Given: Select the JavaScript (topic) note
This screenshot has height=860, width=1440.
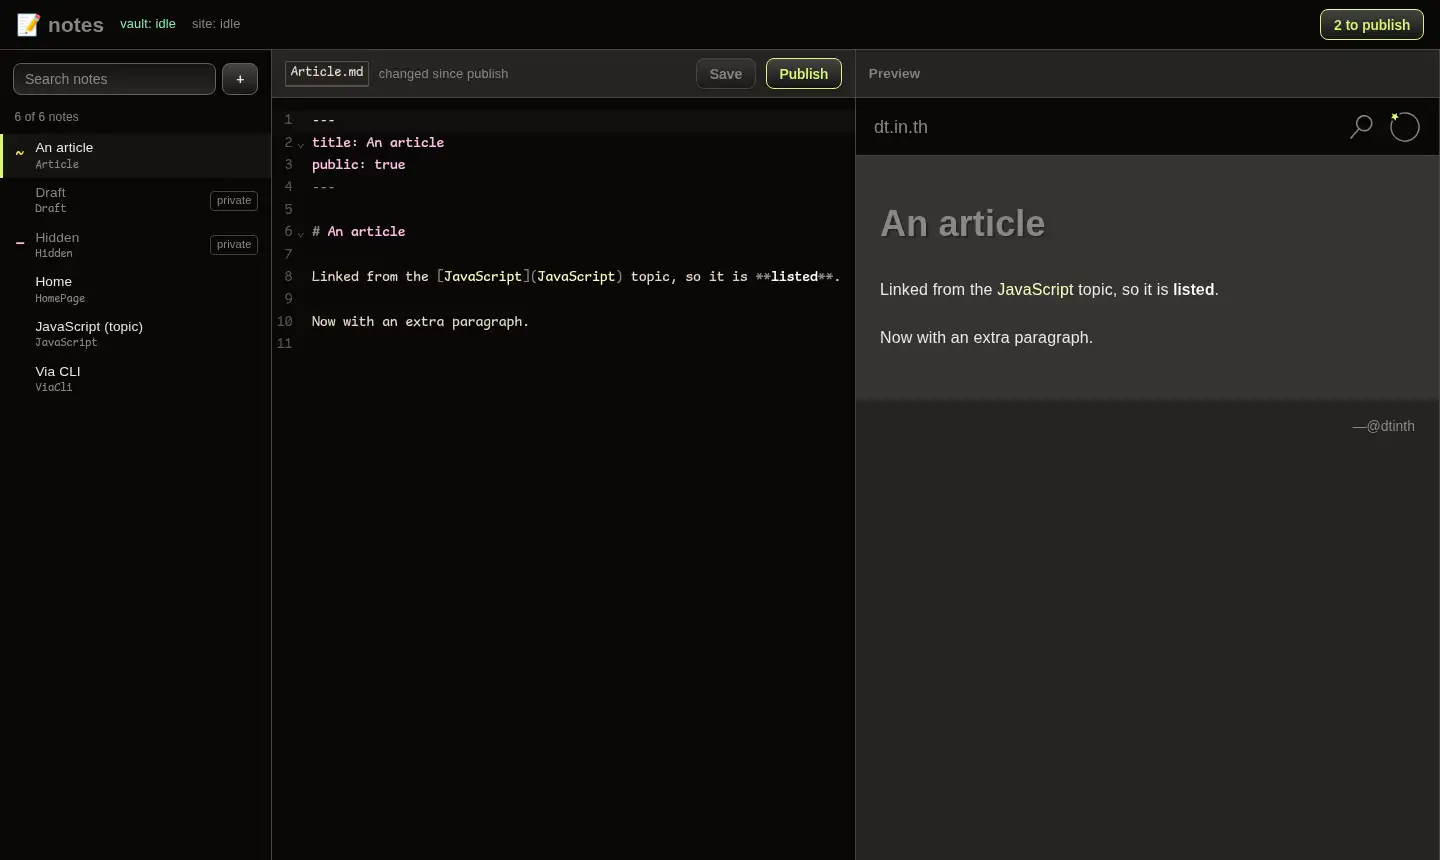Looking at the screenshot, I should [x=136, y=334].
